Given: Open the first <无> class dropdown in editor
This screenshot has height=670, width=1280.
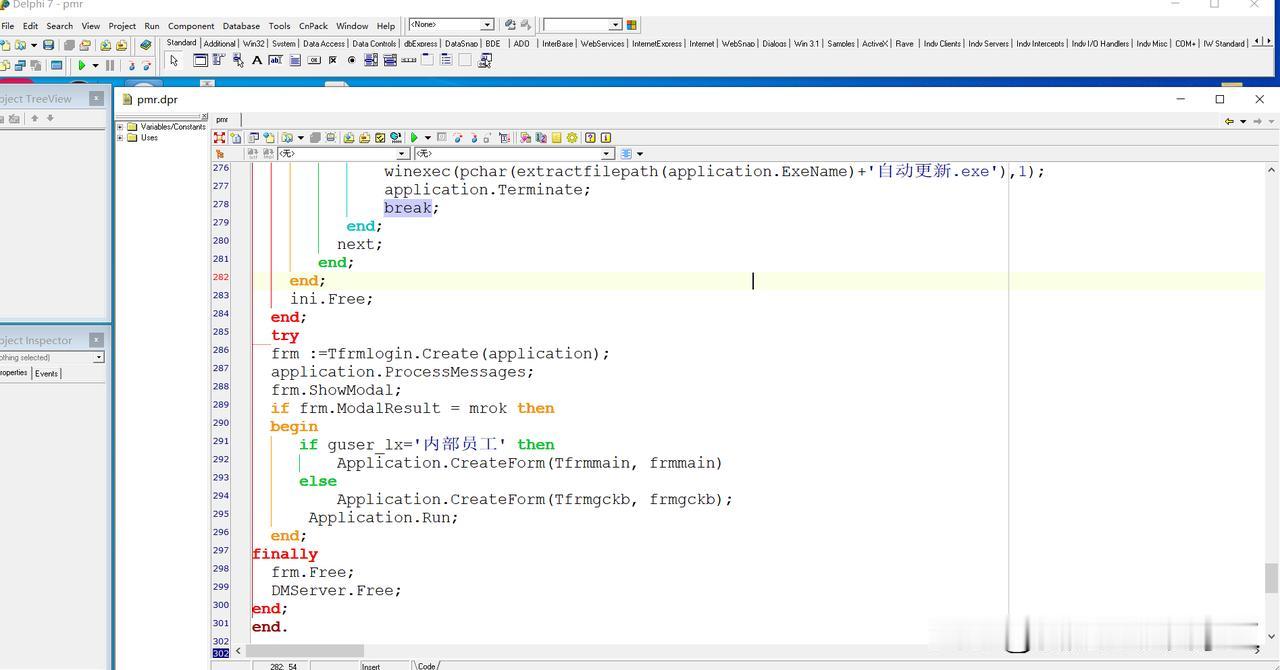Looking at the screenshot, I should point(403,154).
